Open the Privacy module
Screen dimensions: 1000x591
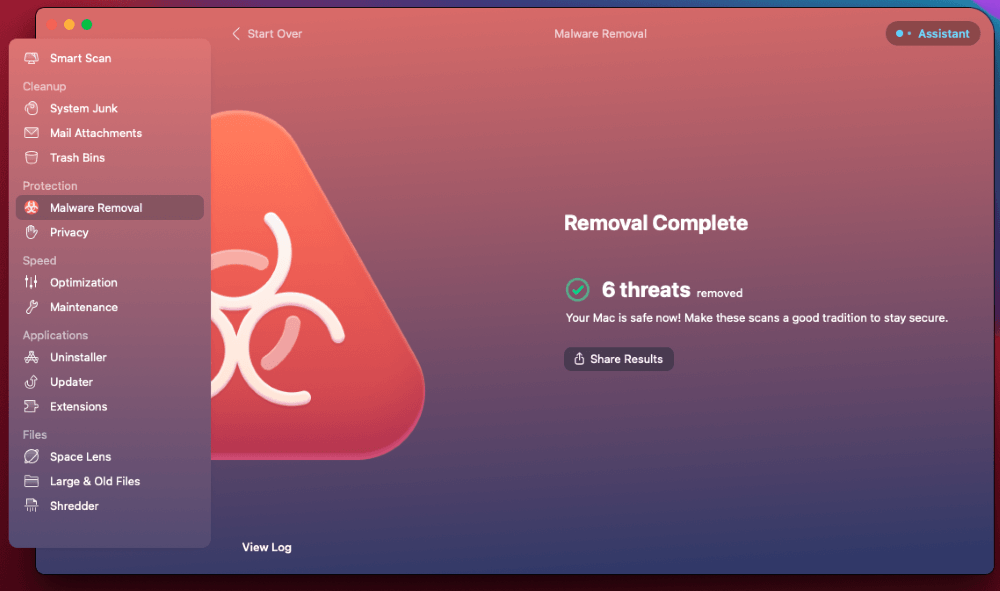click(x=110, y=232)
